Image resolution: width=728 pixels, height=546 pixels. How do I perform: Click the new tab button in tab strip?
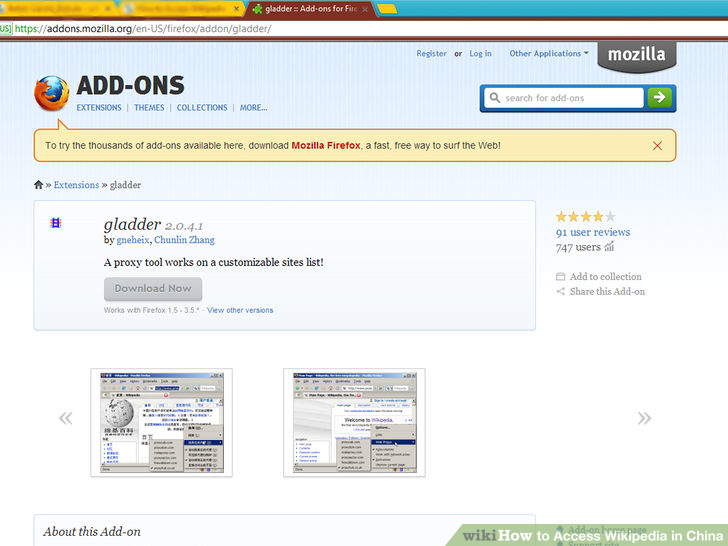point(387,9)
